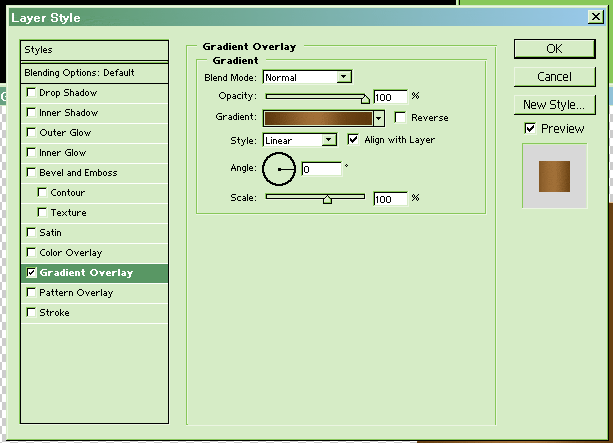The image size is (613, 443).
Task: Turn on the Inner Glow effect
Action: [31, 153]
